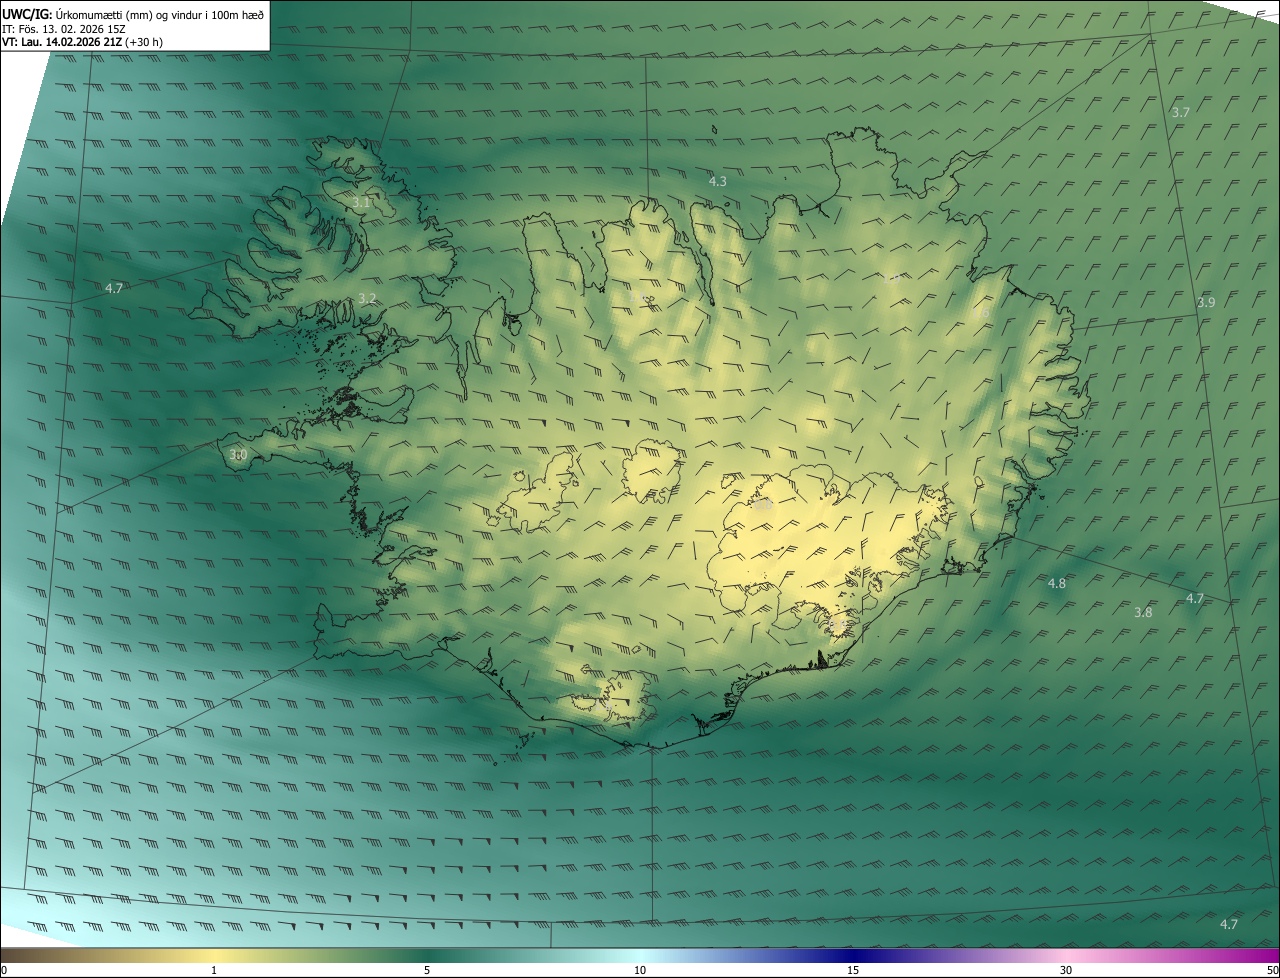Viewport: 1280px width, 978px height.
Task: Click the 3.9 value label
Action: coord(1205,302)
